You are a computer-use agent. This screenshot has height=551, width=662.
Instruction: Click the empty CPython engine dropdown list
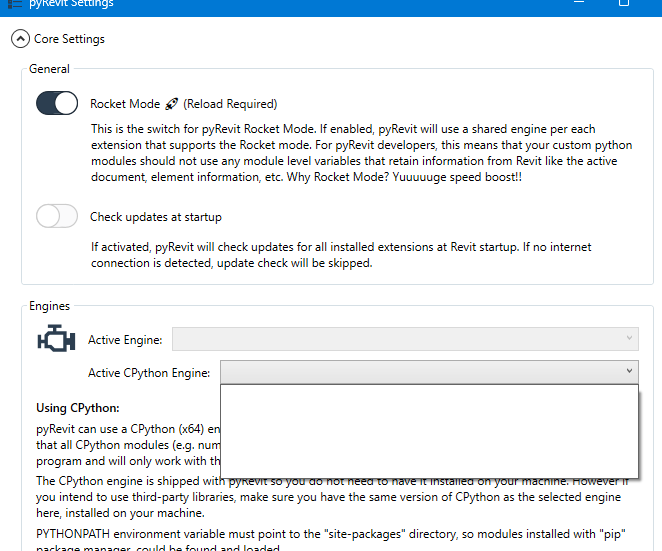click(x=429, y=431)
